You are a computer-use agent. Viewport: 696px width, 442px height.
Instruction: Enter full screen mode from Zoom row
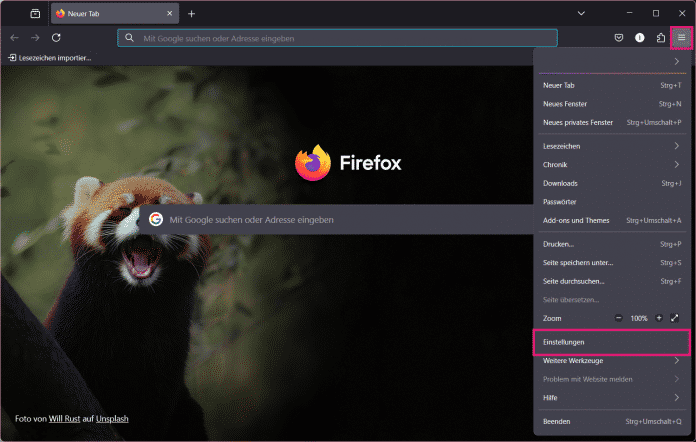tap(675, 317)
